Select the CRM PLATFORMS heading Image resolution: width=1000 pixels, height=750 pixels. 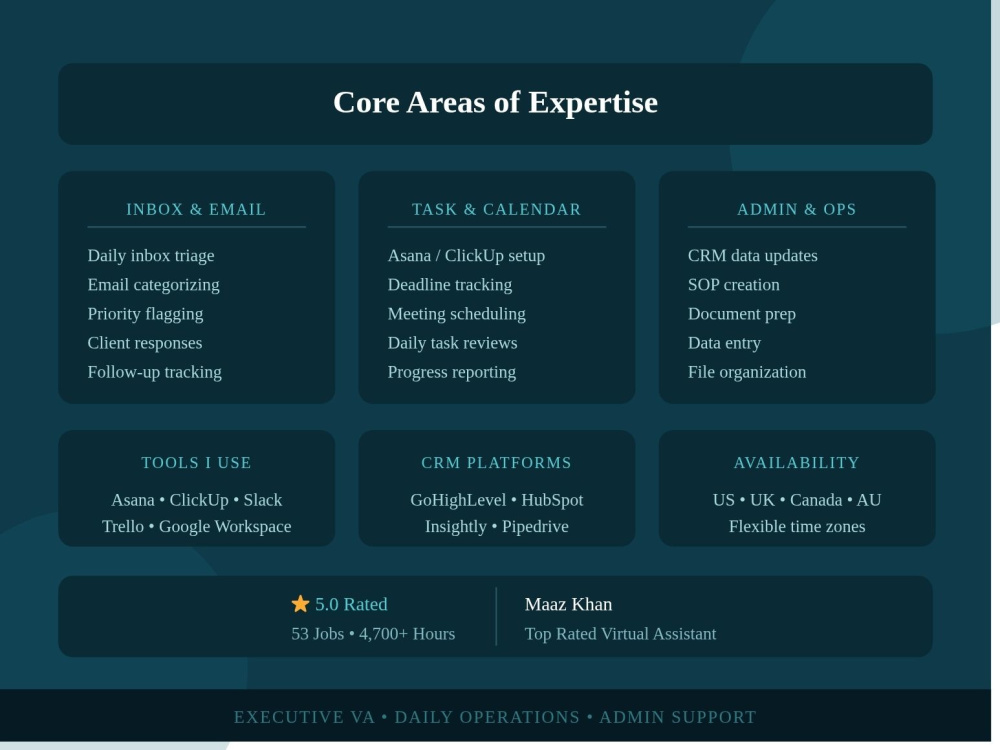pos(497,462)
